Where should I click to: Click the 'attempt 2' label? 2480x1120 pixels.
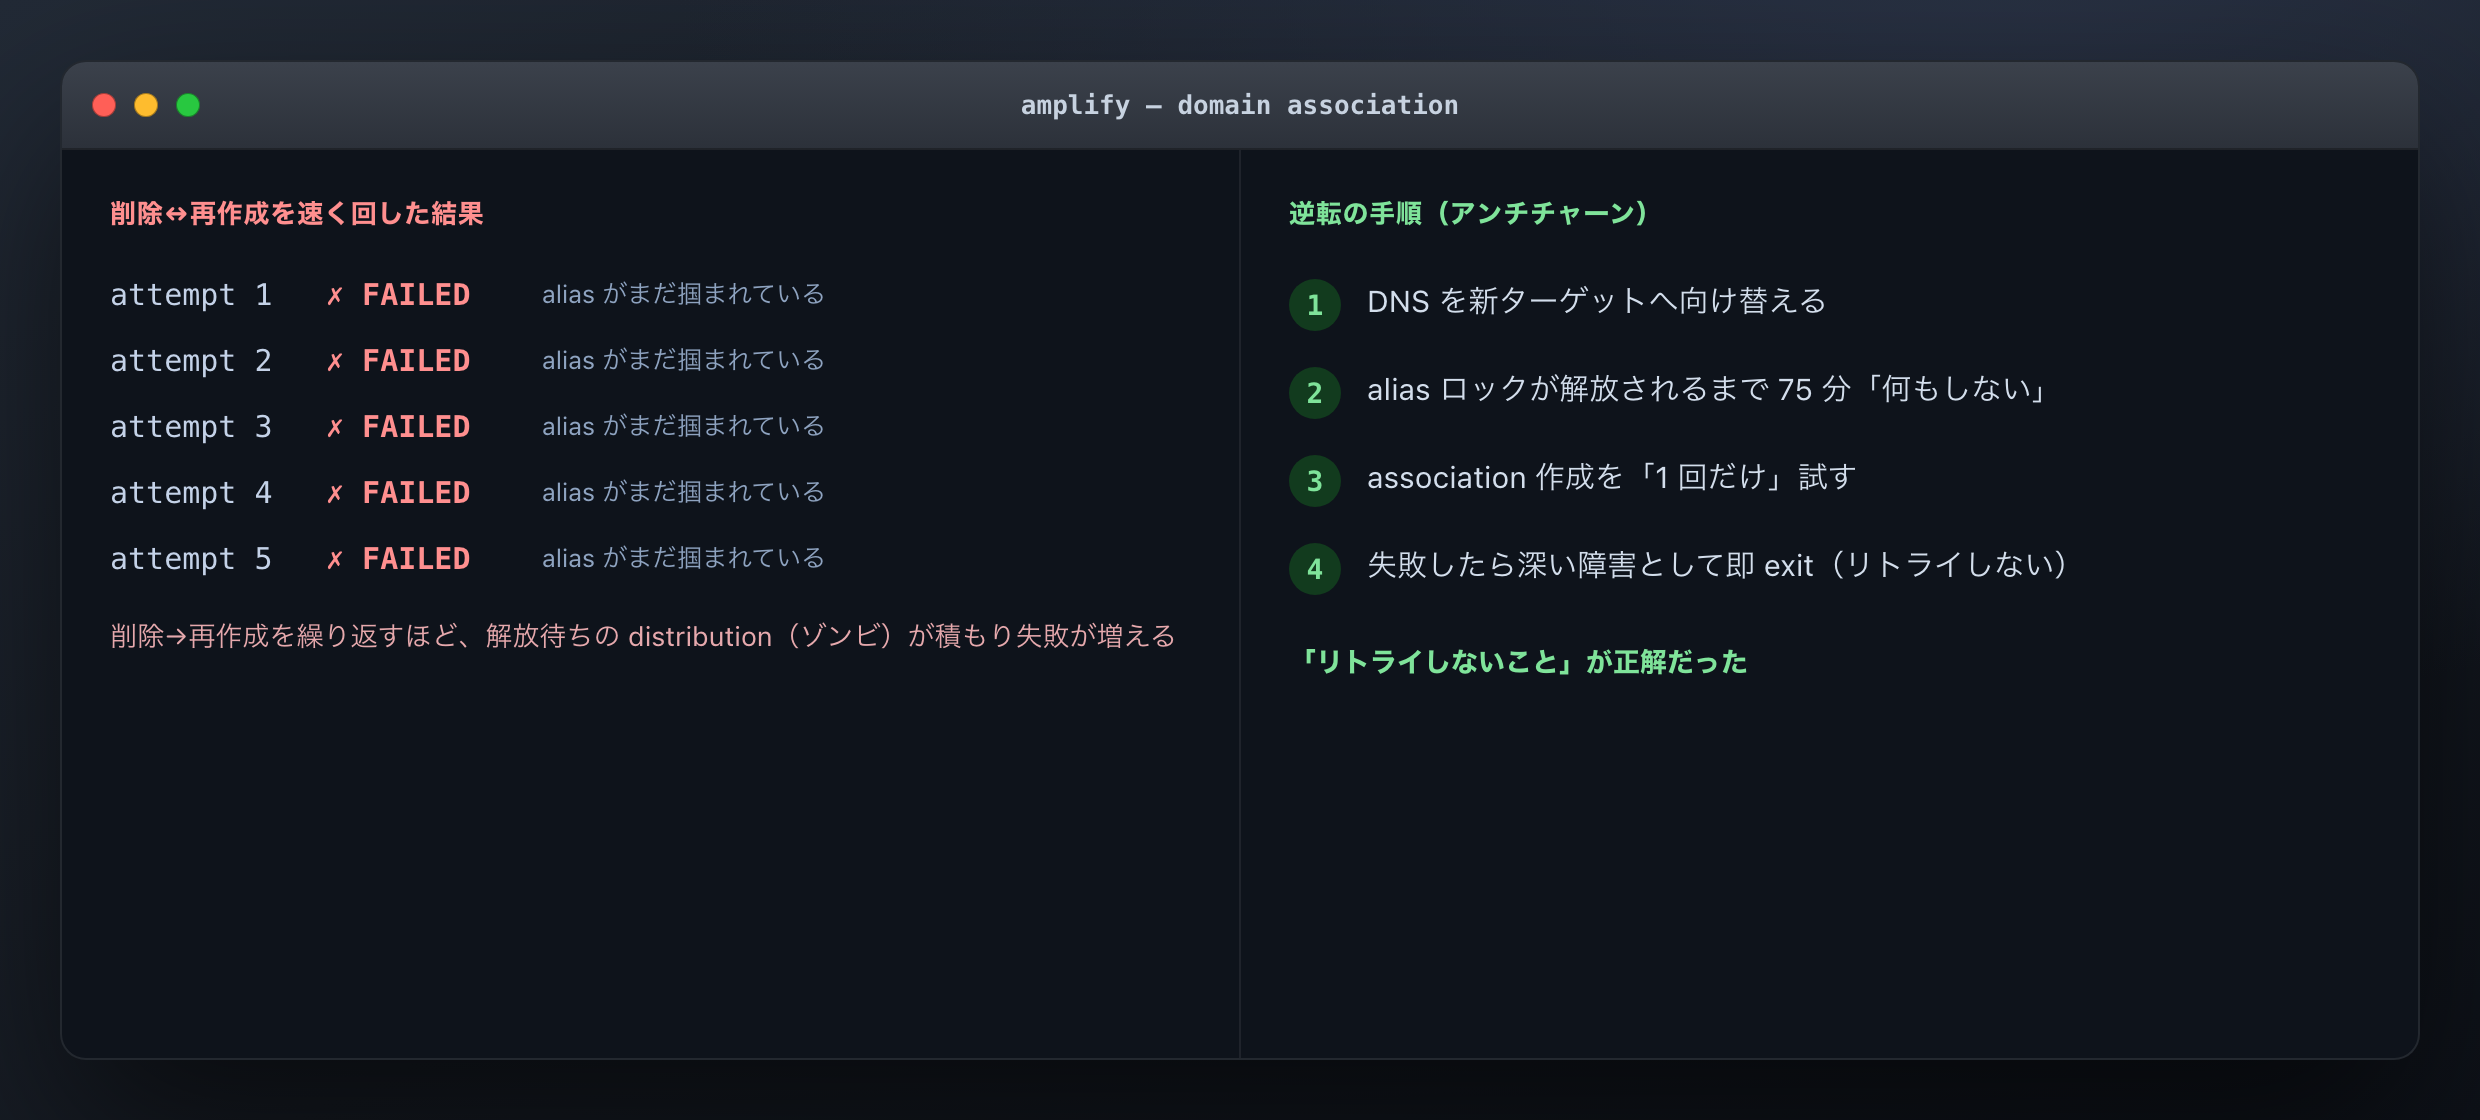pos(191,361)
